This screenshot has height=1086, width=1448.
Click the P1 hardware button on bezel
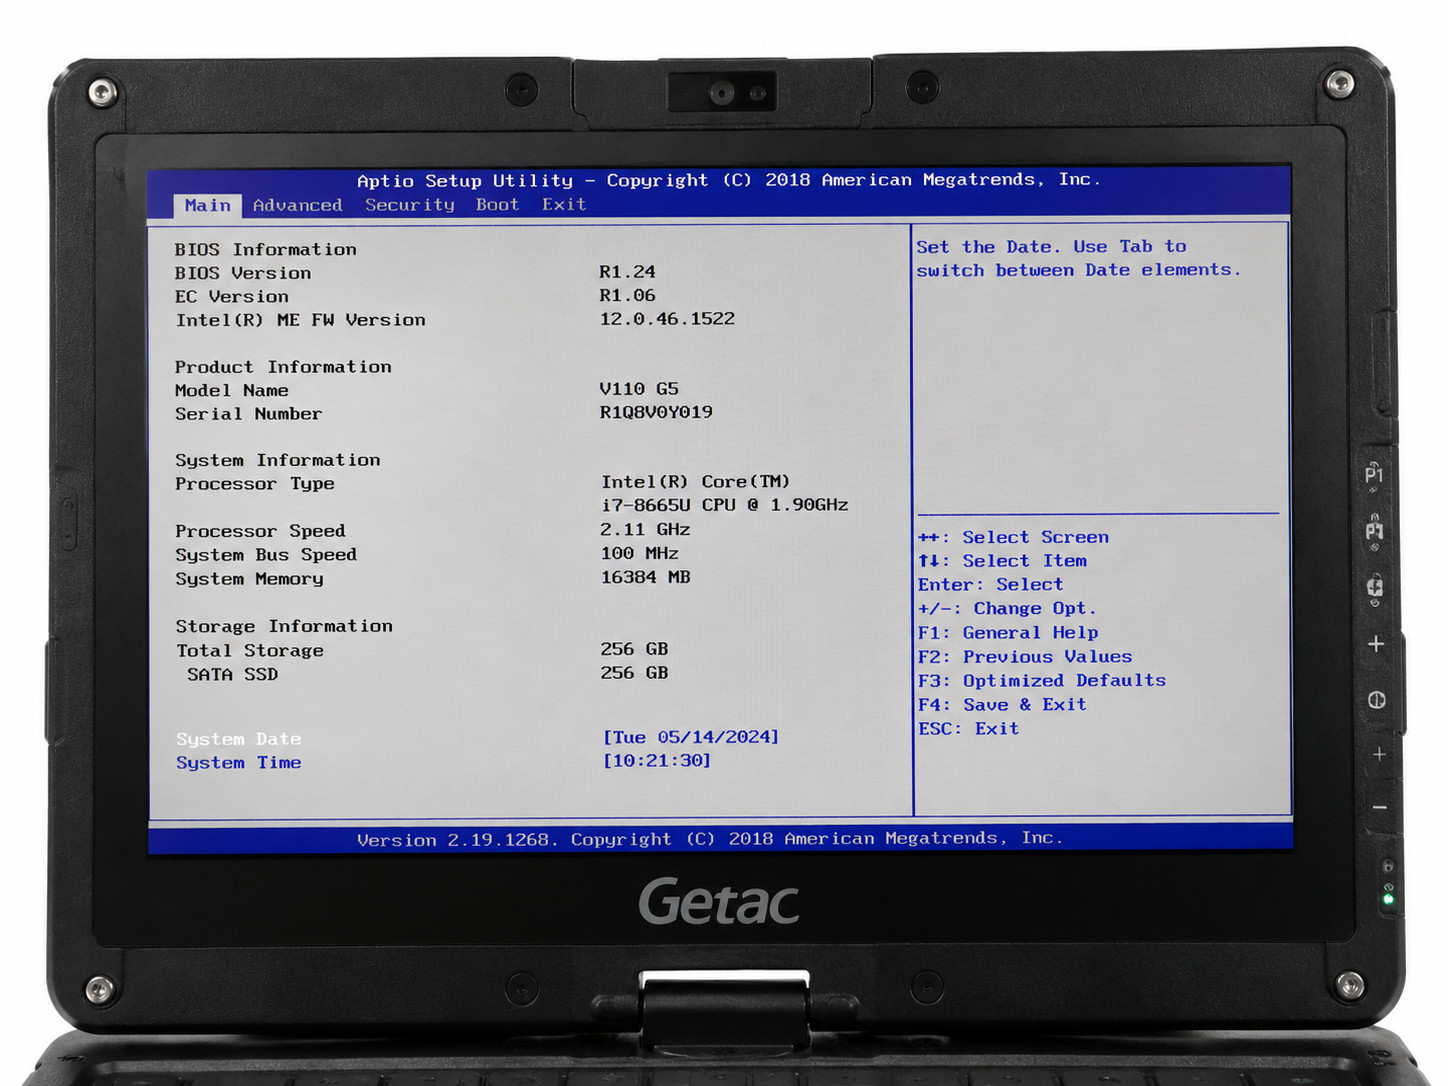pyautogui.click(x=1374, y=474)
